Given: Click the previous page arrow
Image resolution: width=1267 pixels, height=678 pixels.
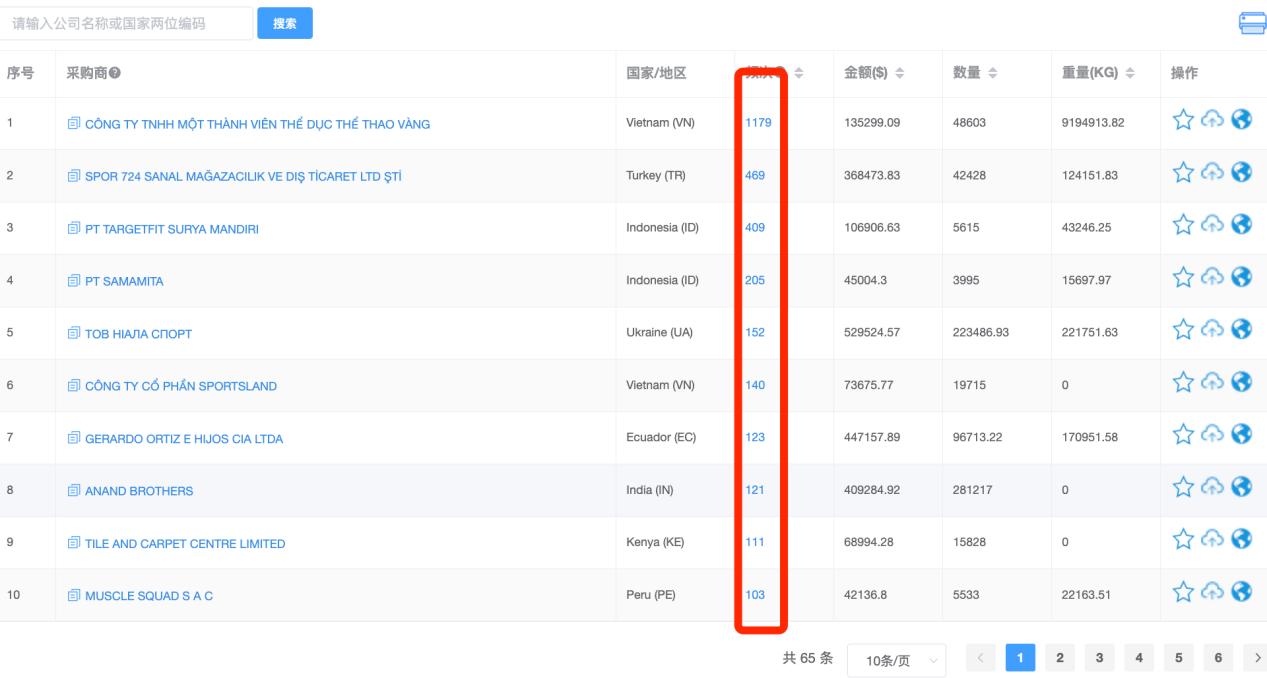Looking at the screenshot, I should click(980, 658).
